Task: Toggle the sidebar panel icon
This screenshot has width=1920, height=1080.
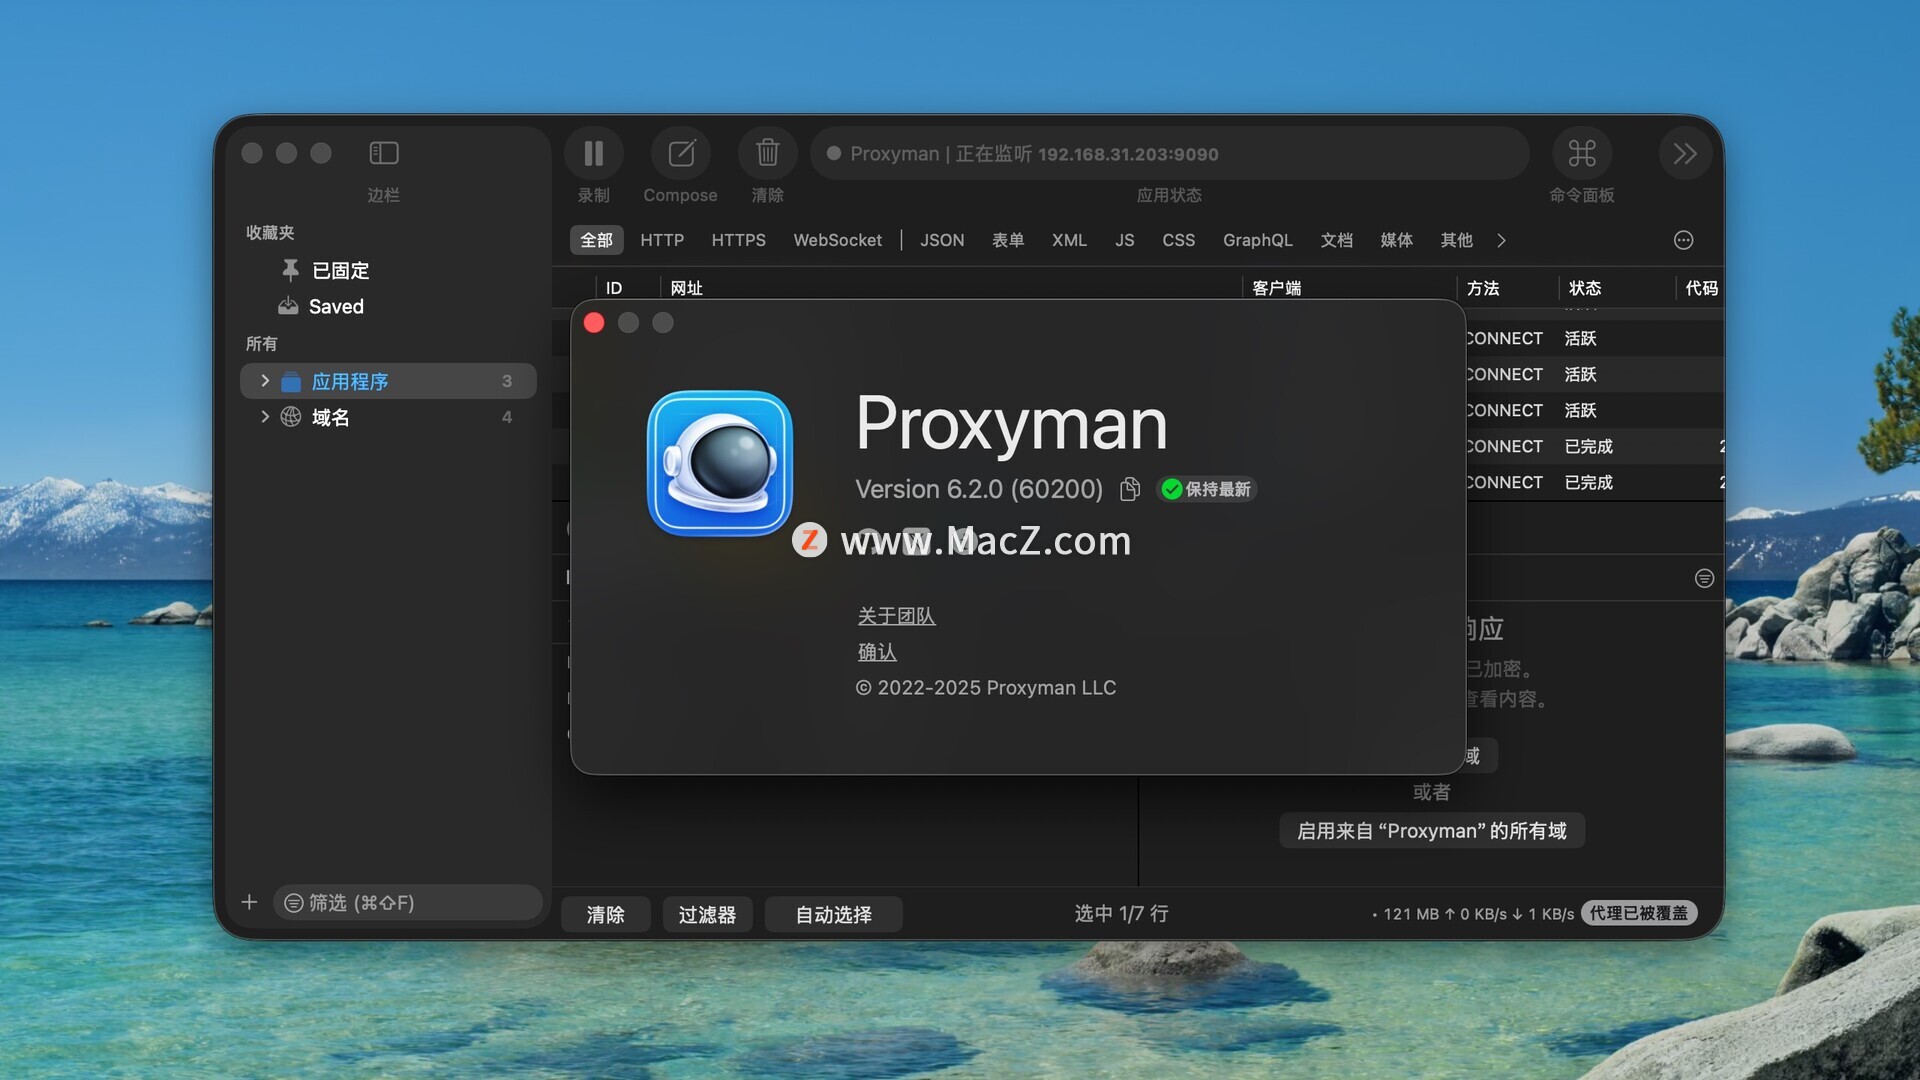Action: coord(384,153)
